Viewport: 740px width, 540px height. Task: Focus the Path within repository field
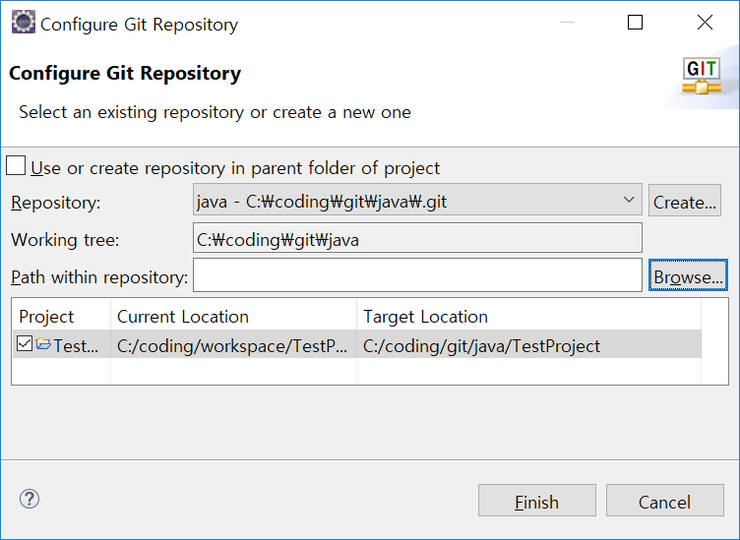point(417,276)
